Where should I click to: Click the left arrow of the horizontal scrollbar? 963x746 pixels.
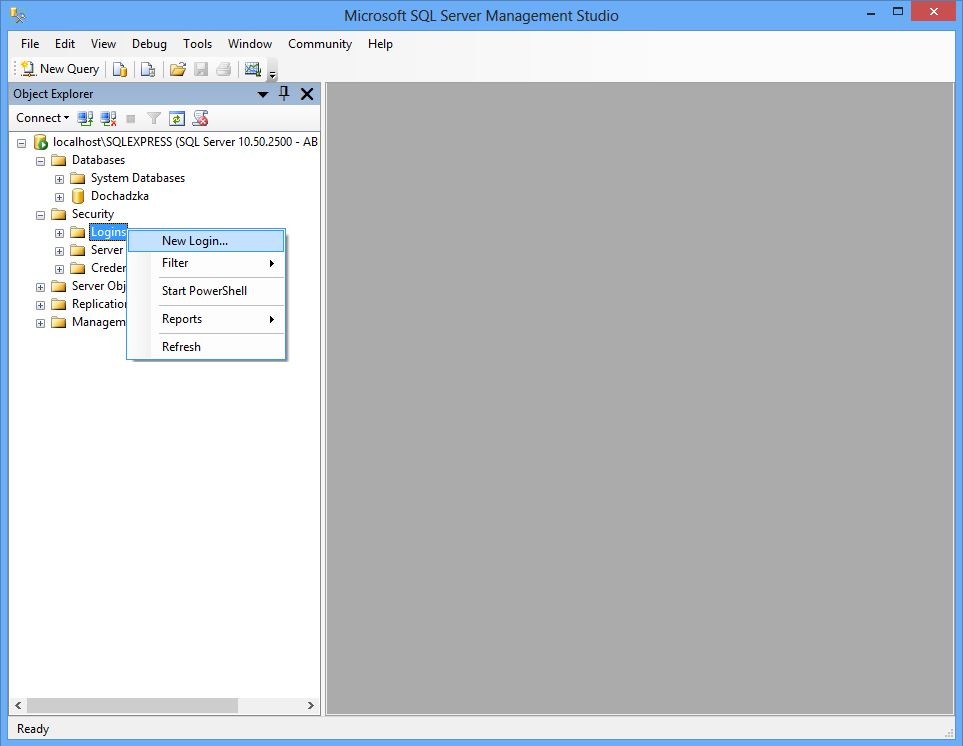[18, 705]
